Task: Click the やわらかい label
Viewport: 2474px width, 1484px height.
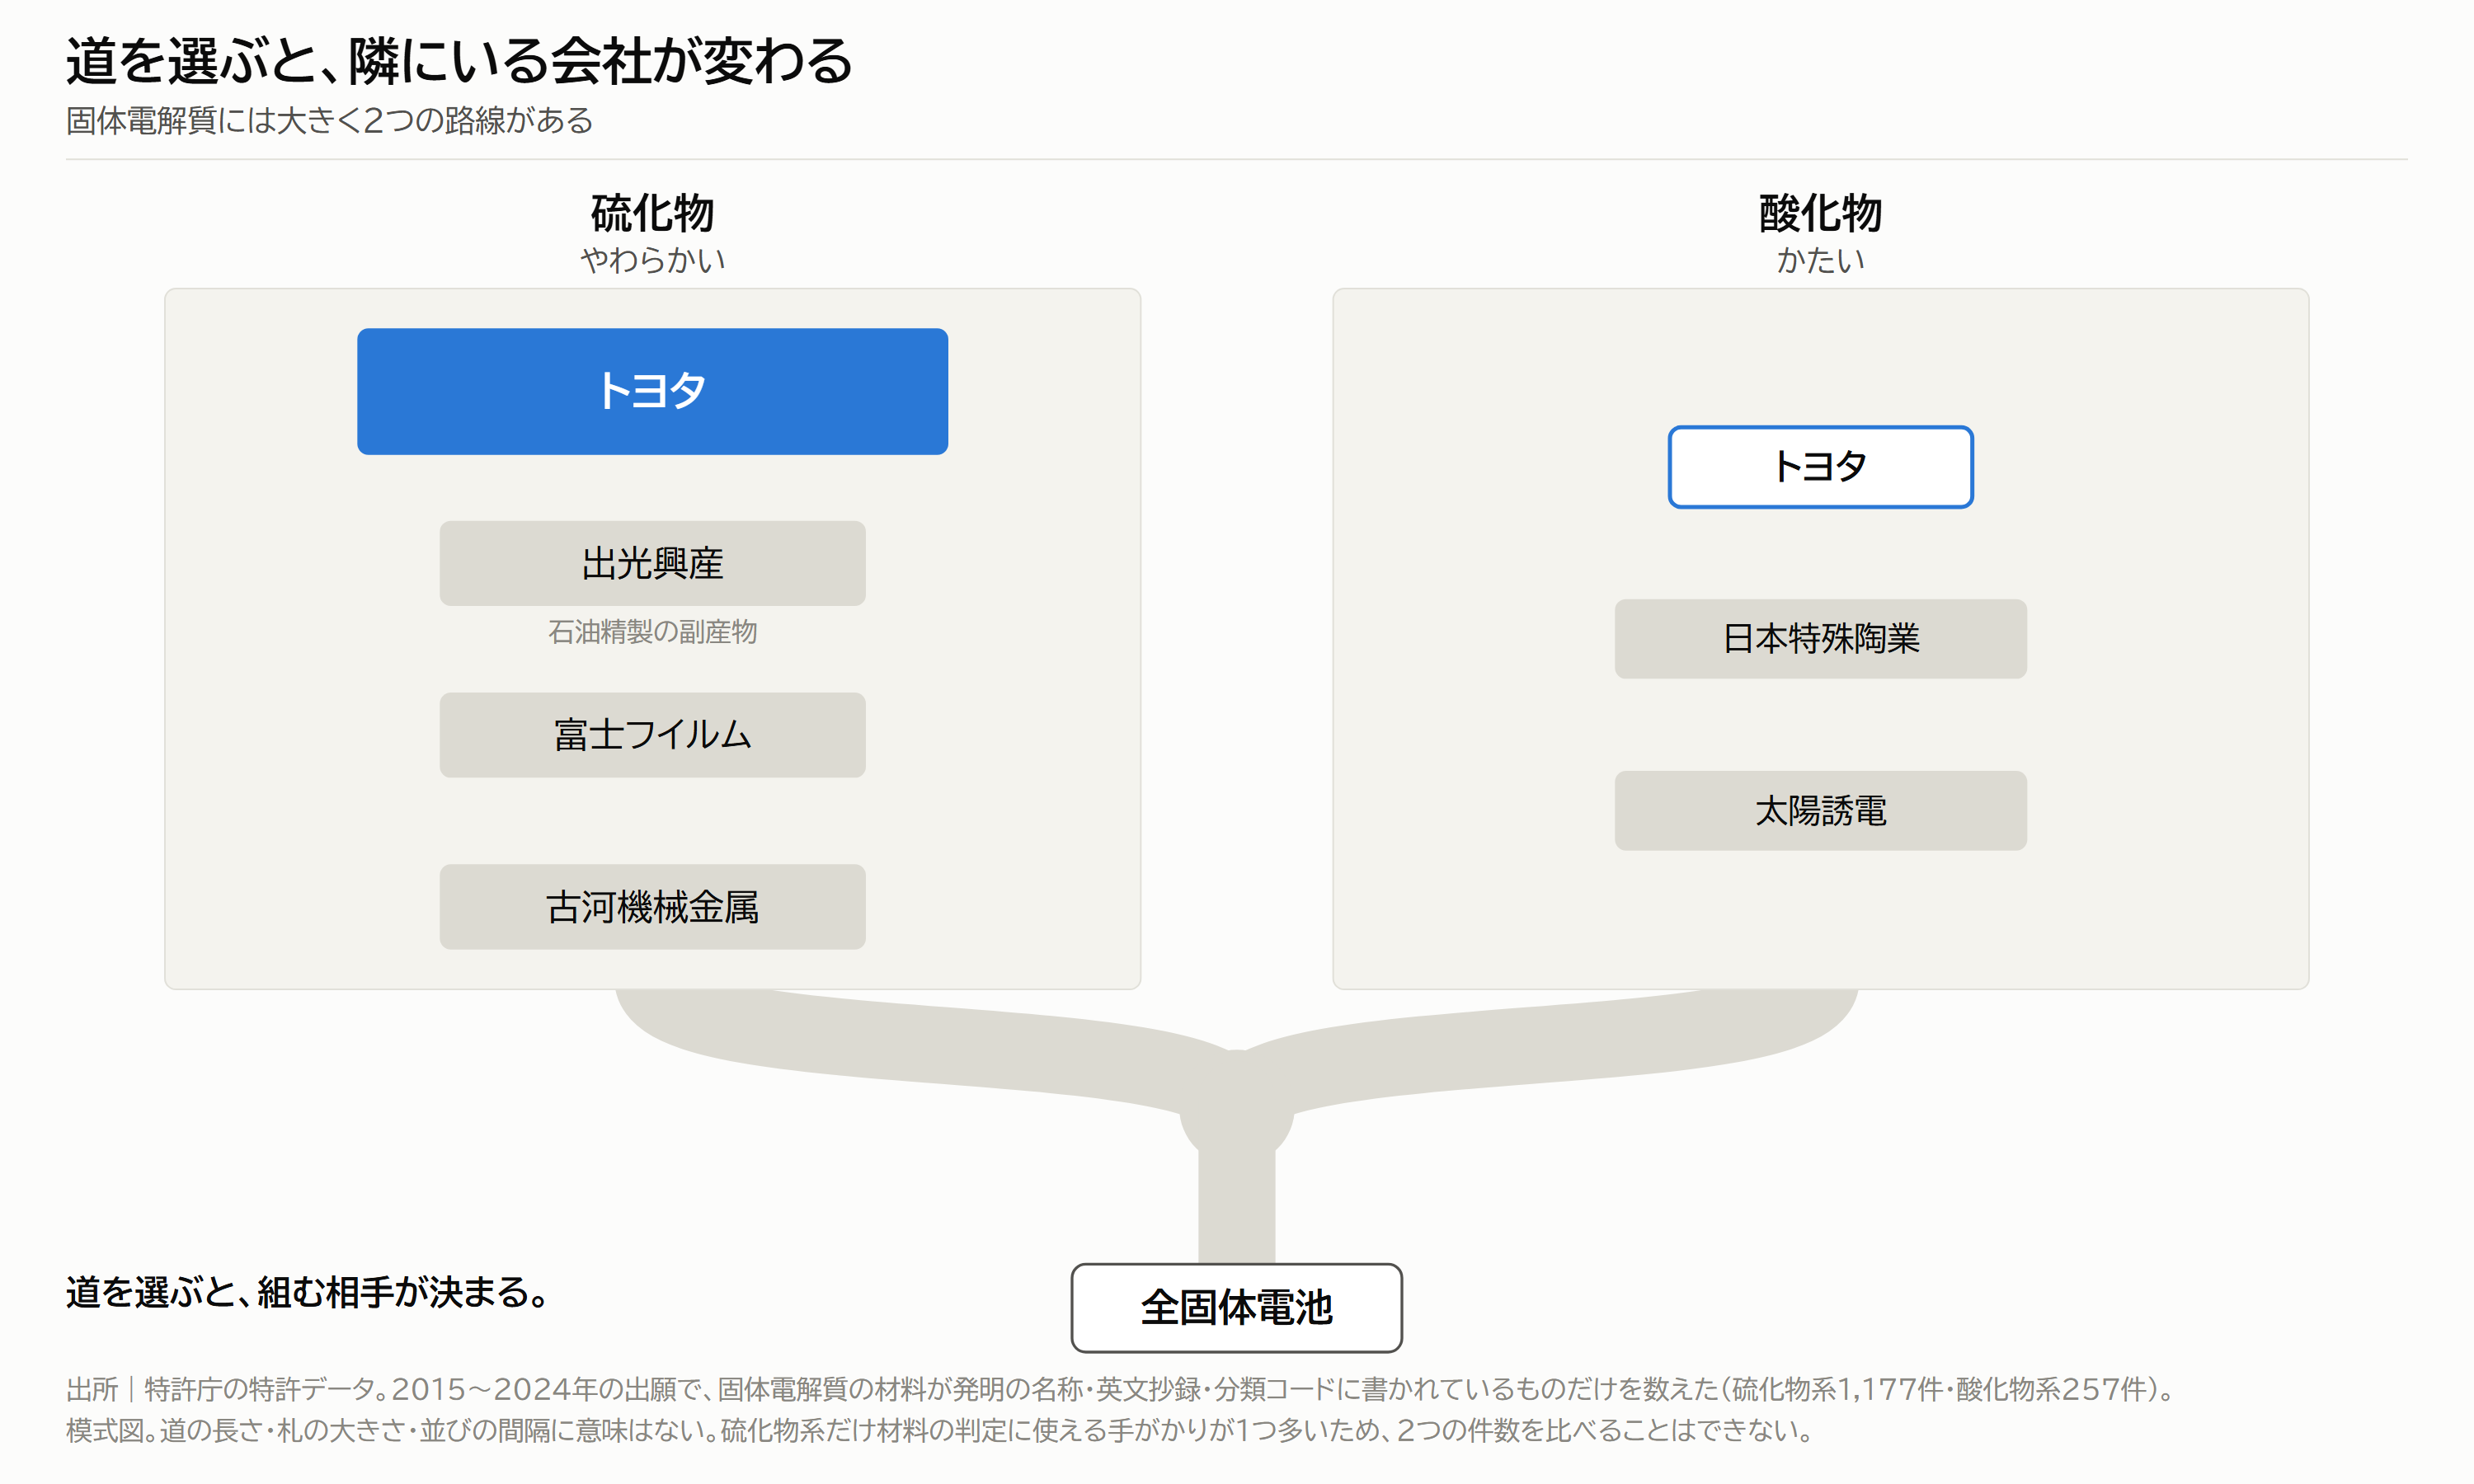Action: [x=652, y=261]
